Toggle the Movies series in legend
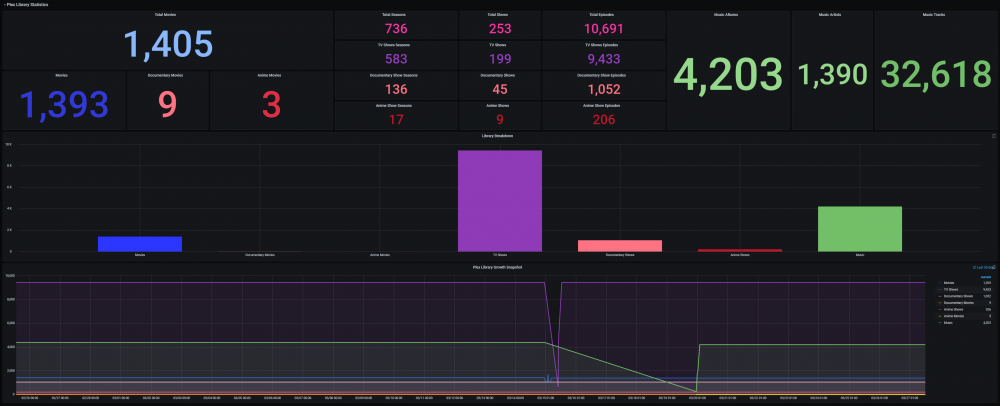 point(949,282)
